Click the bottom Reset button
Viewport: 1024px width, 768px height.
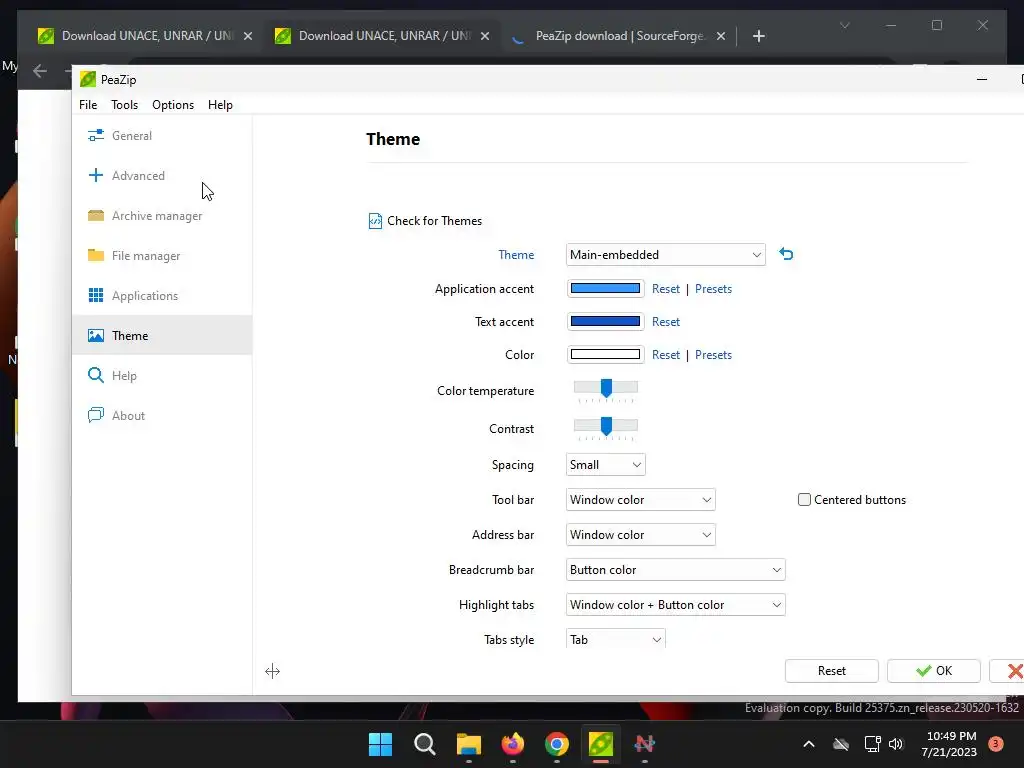click(831, 671)
